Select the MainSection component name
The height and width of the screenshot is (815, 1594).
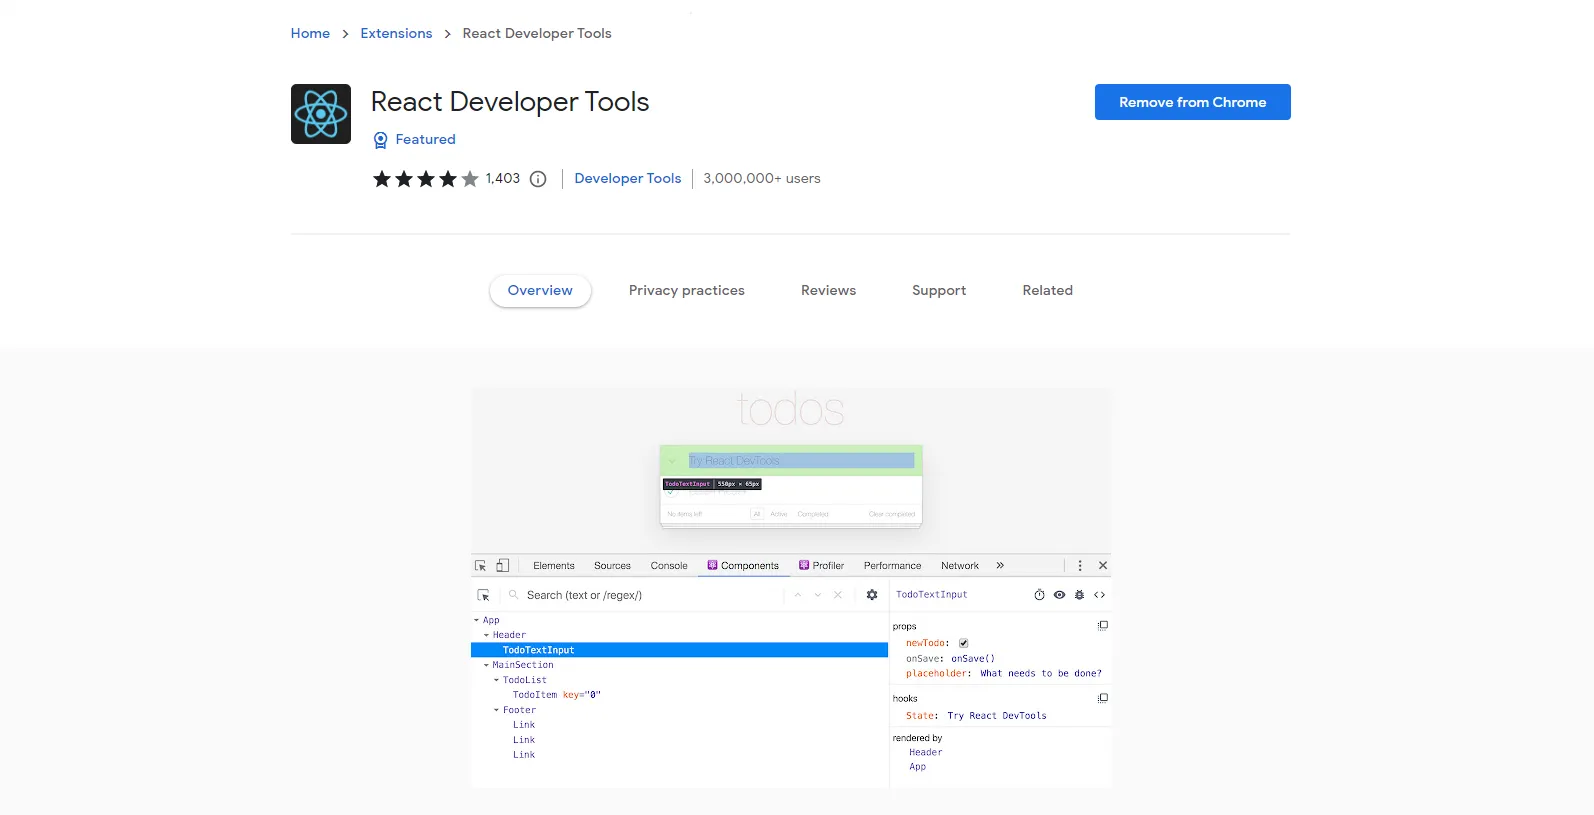[523, 665]
